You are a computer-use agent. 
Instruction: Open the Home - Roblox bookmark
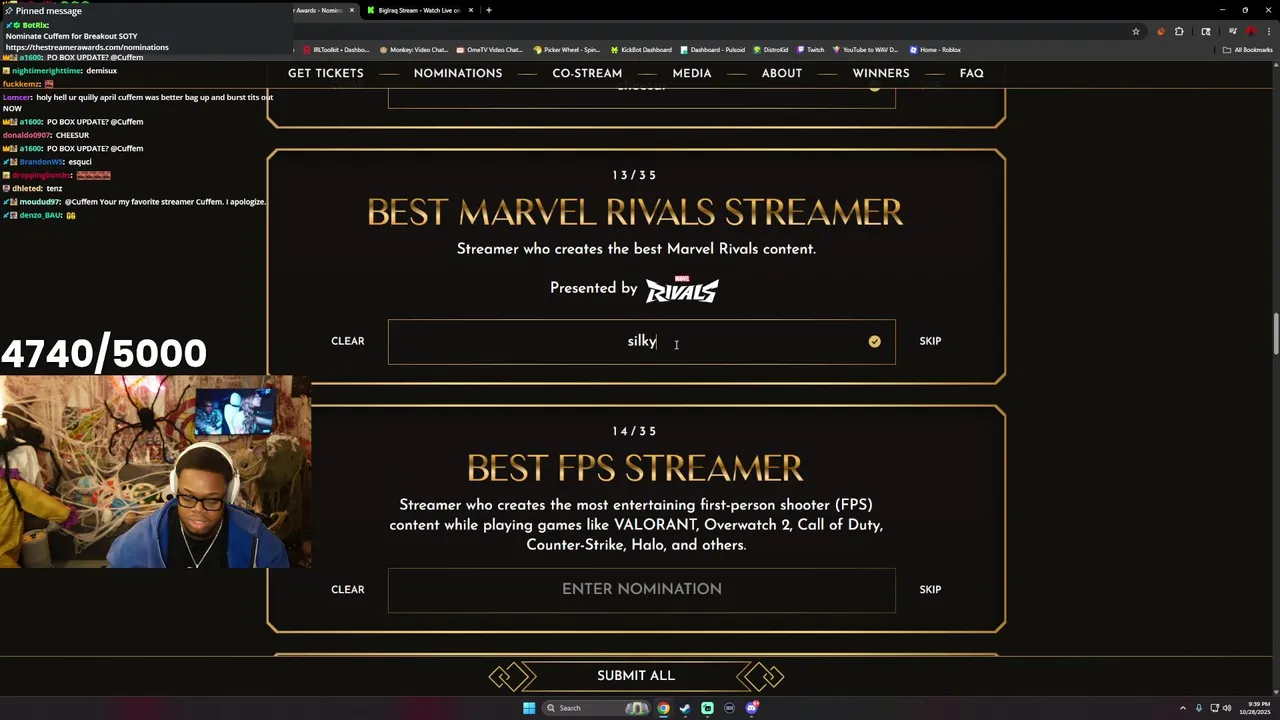click(x=935, y=49)
